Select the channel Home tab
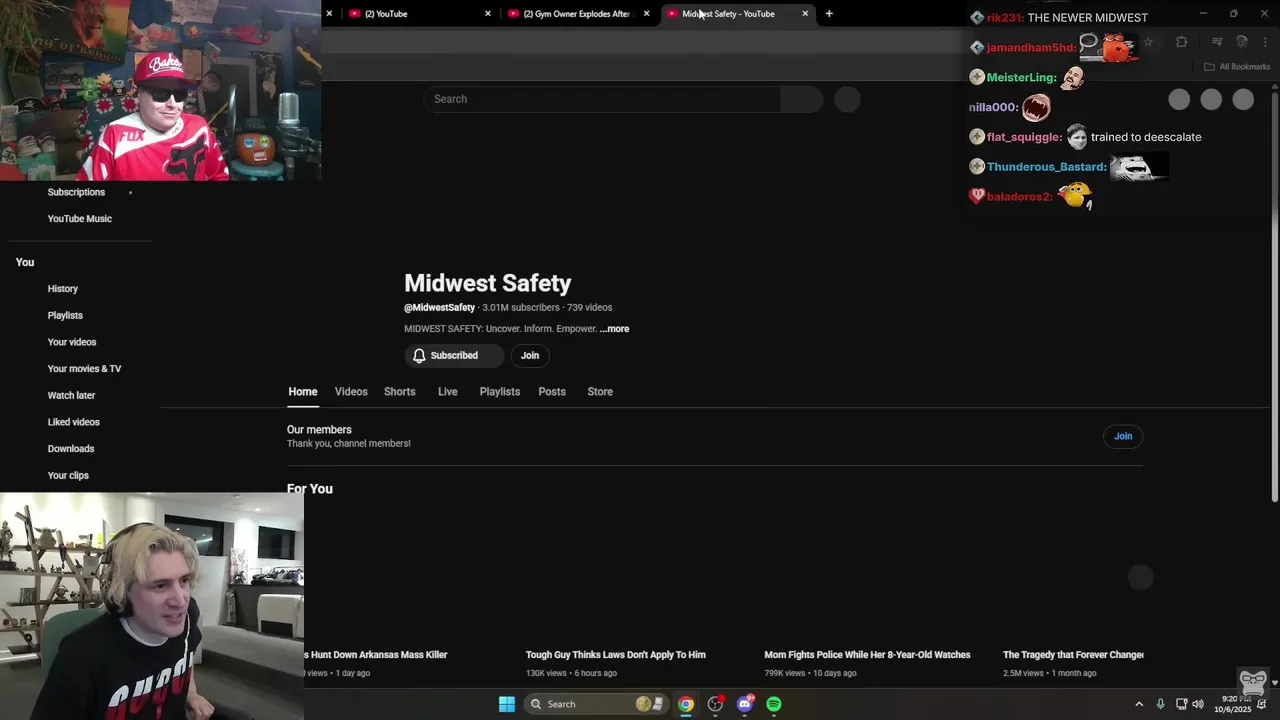 (303, 392)
